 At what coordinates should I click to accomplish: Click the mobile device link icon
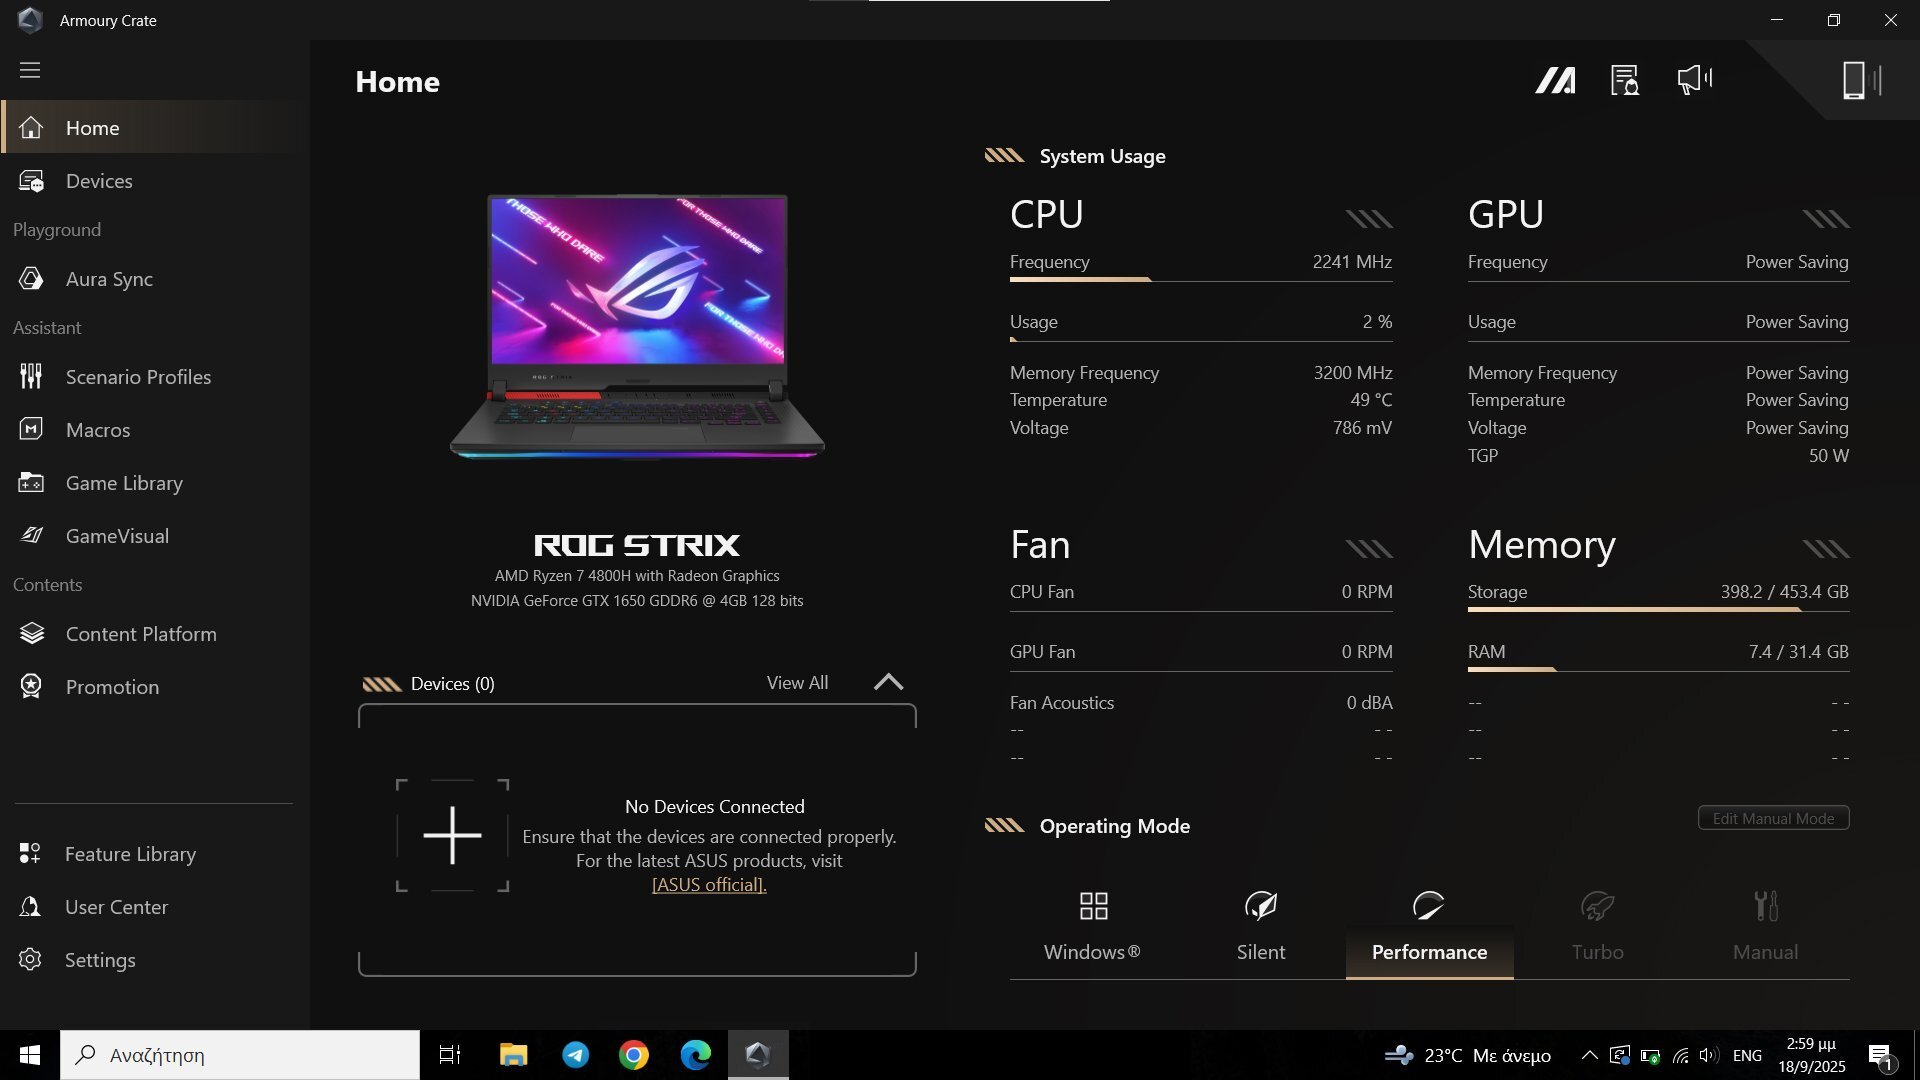[1861, 80]
